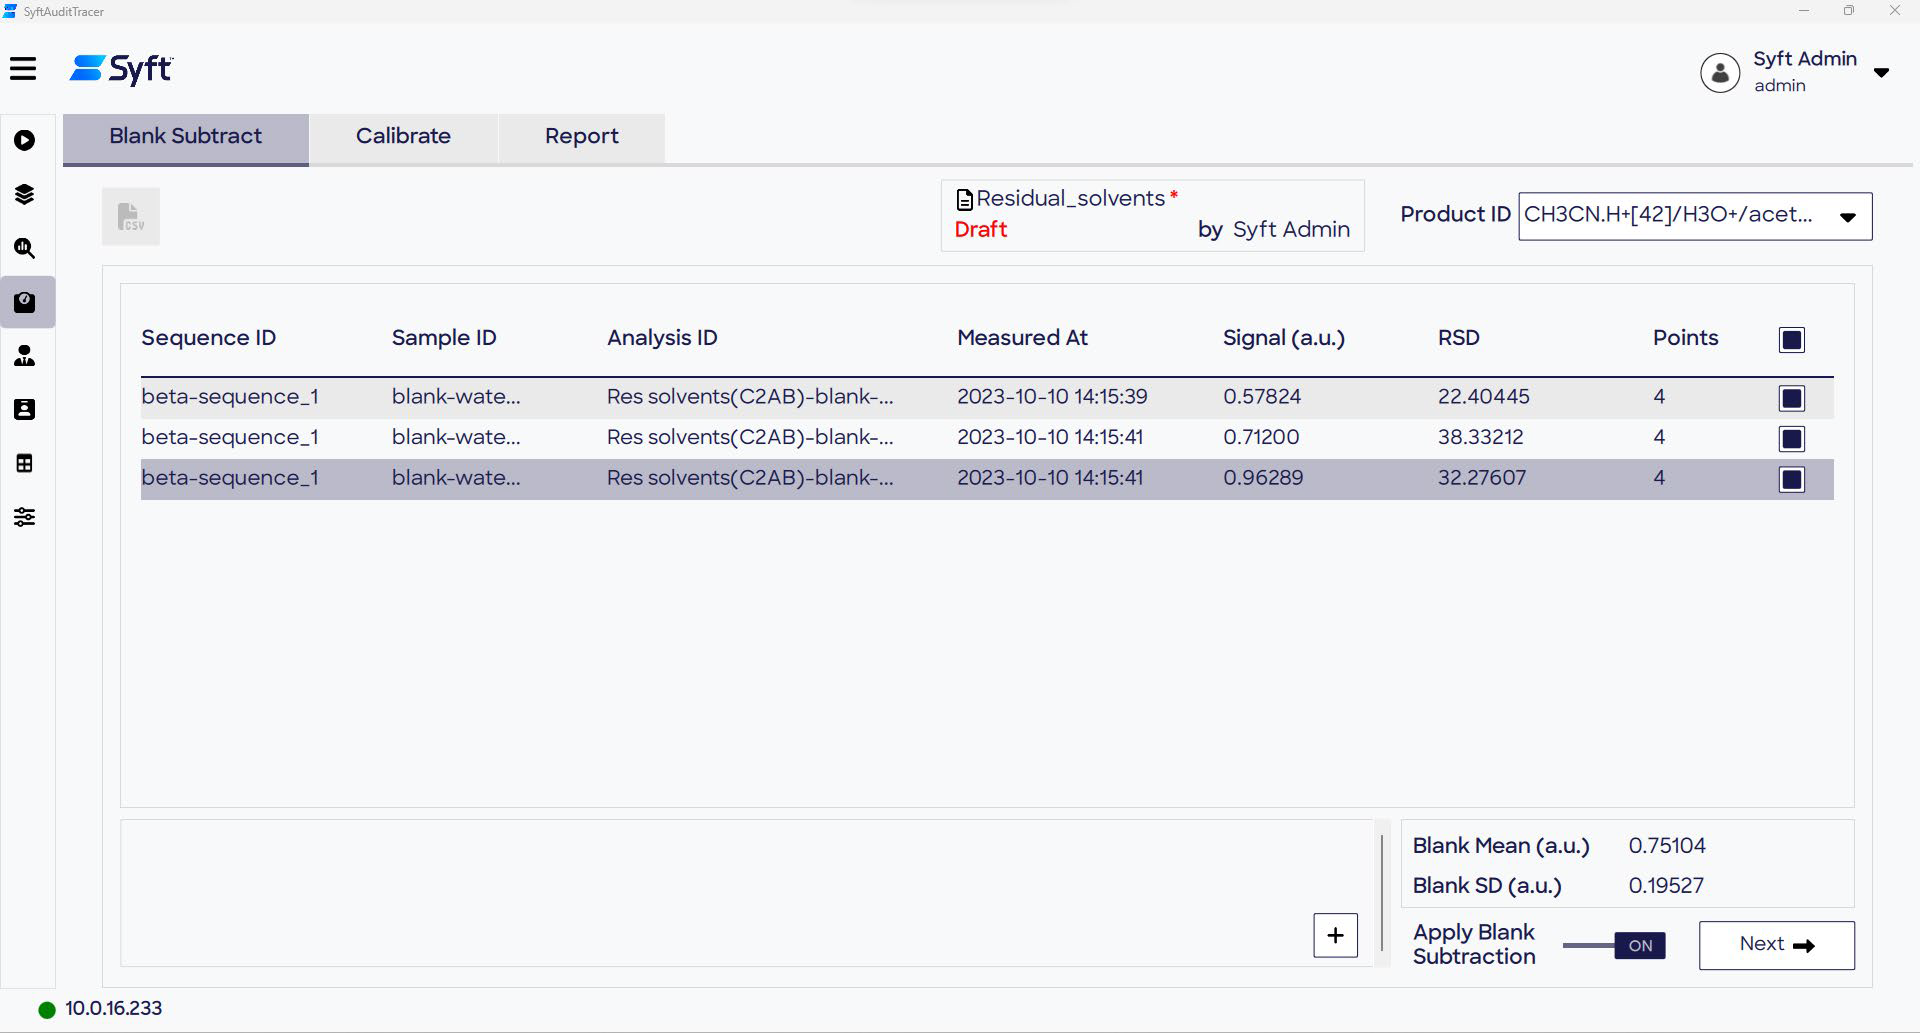Switch to the Report tab
The width and height of the screenshot is (1920, 1033).
click(x=581, y=137)
